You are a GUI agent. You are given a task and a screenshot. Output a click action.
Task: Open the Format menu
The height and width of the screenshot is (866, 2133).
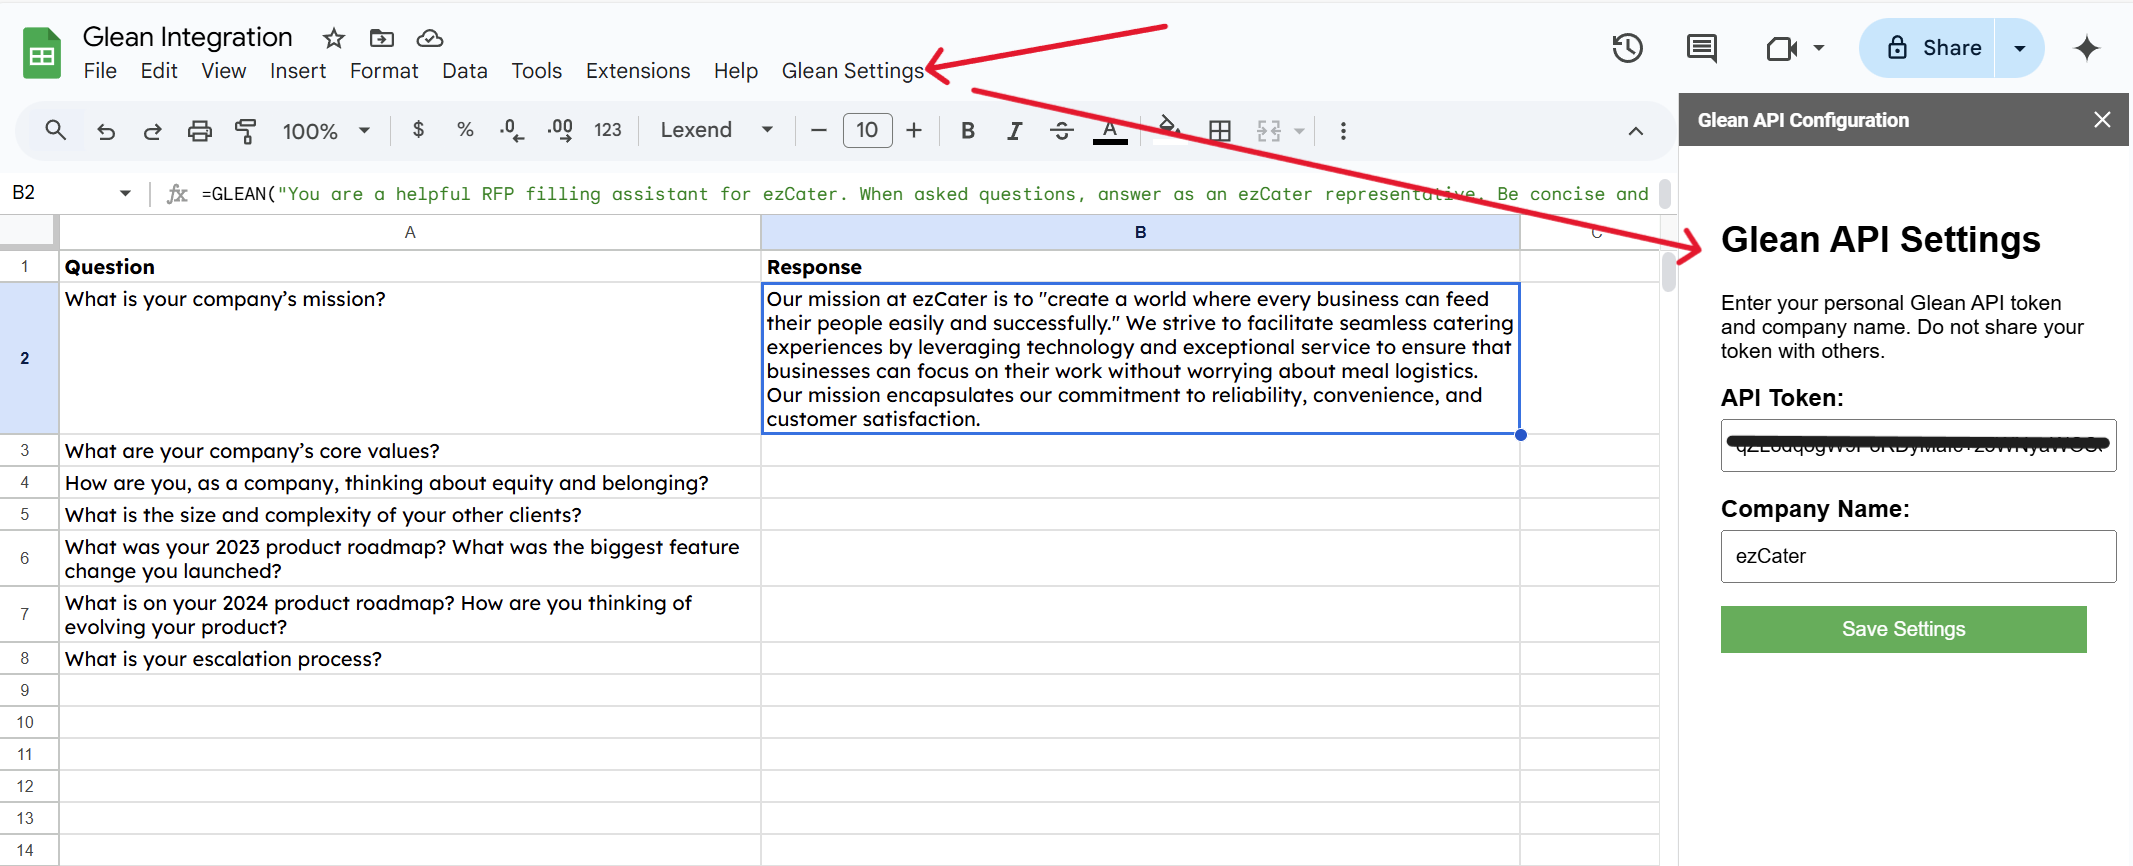coord(384,71)
